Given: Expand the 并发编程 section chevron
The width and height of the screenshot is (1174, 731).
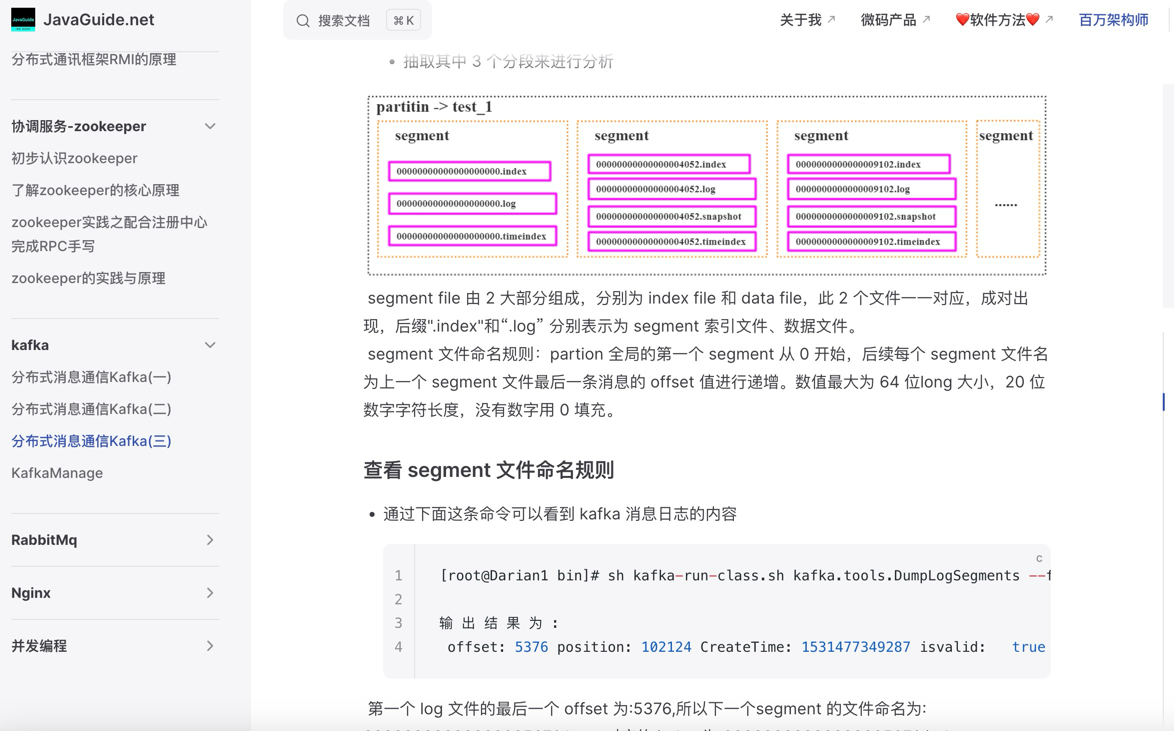Looking at the screenshot, I should point(210,646).
